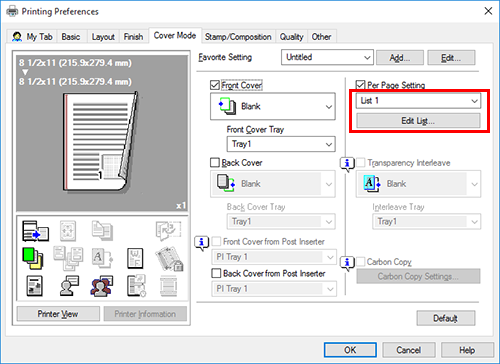Click the single-user authentication icon
Viewport: 500px width, 364px height.
coord(69,286)
